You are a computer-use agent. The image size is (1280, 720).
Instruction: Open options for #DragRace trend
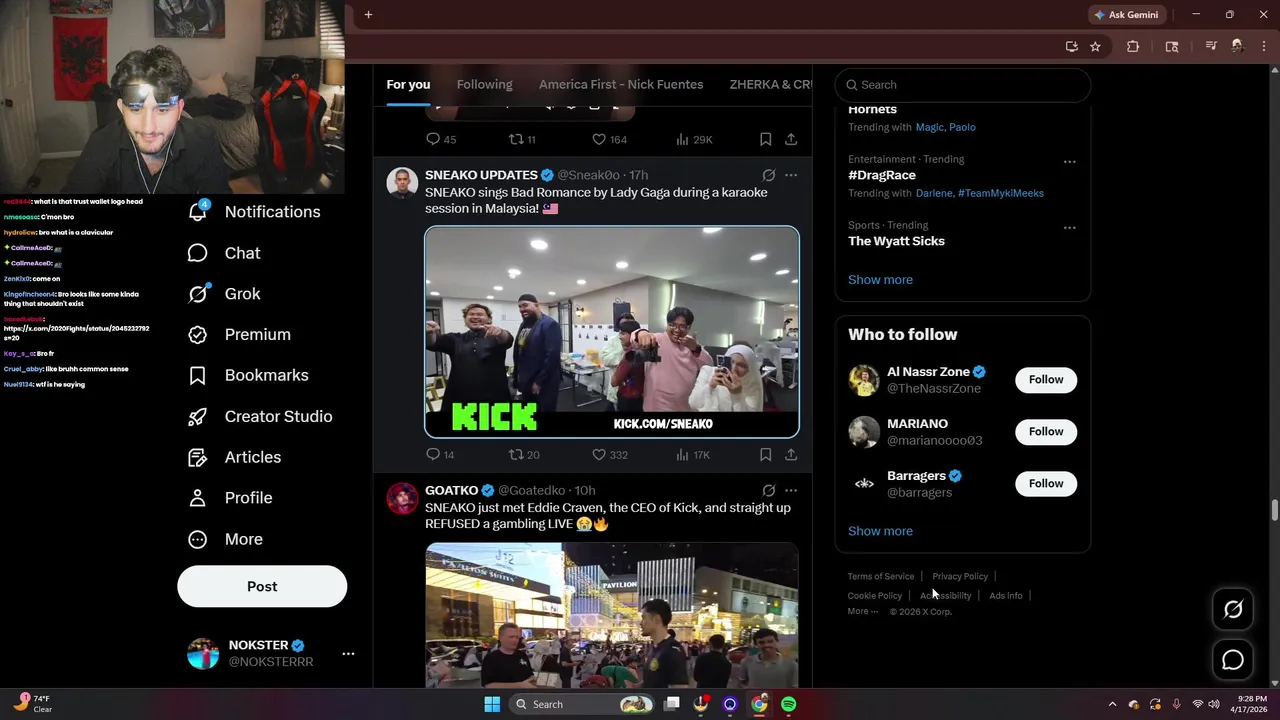[1069, 161]
